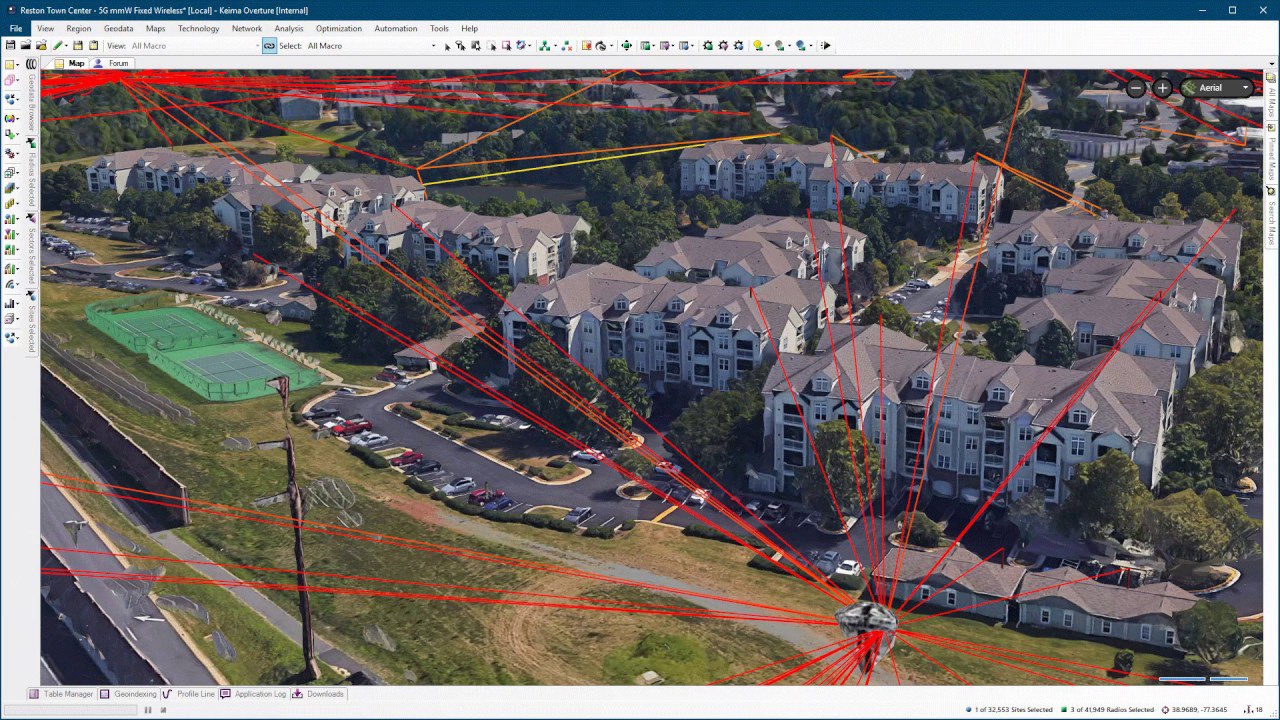Open the Aerial map type dropdown
Image resolution: width=1280 pixels, height=720 pixels.
(x=1217, y=88)
